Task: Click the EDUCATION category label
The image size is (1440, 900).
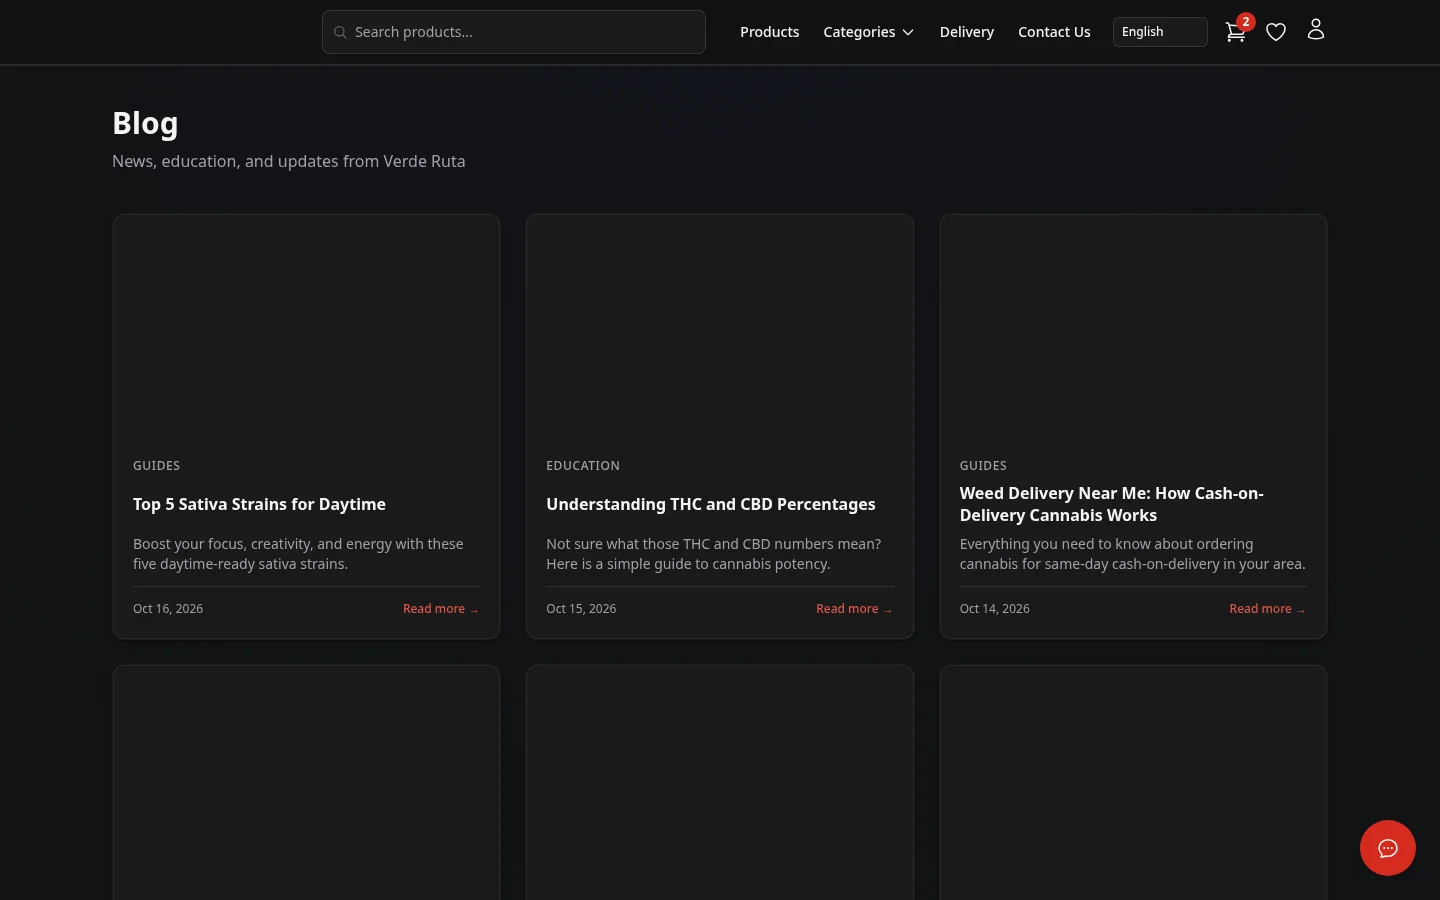Action: 583,466
